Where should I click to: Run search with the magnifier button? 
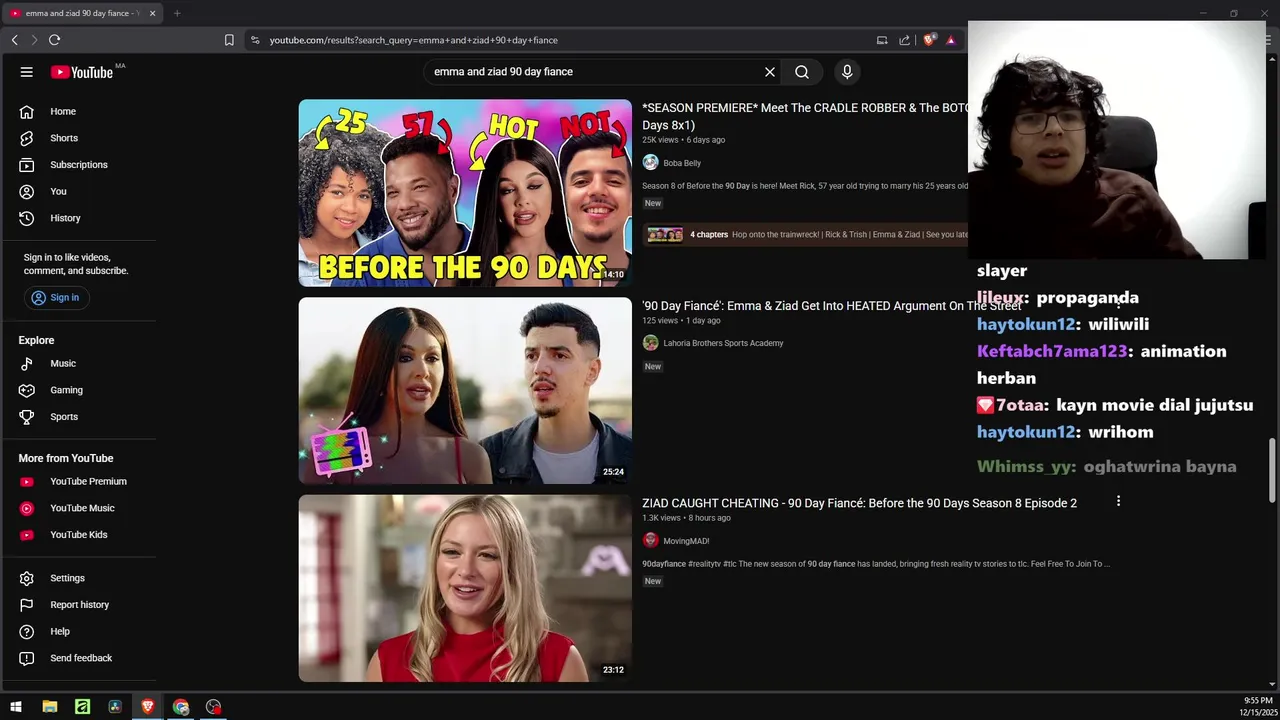[802, 72]
